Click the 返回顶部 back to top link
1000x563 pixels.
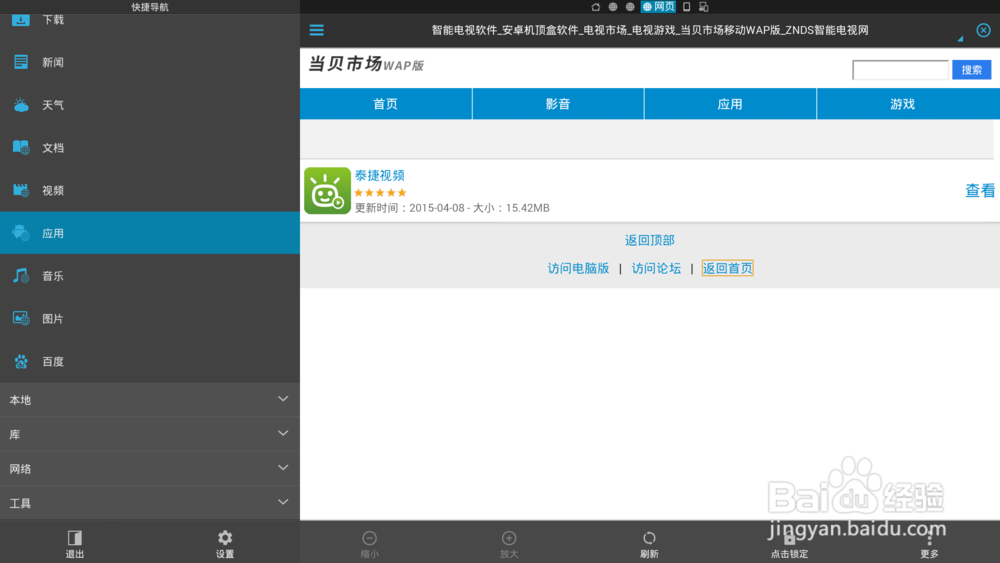tap(649, 240)
